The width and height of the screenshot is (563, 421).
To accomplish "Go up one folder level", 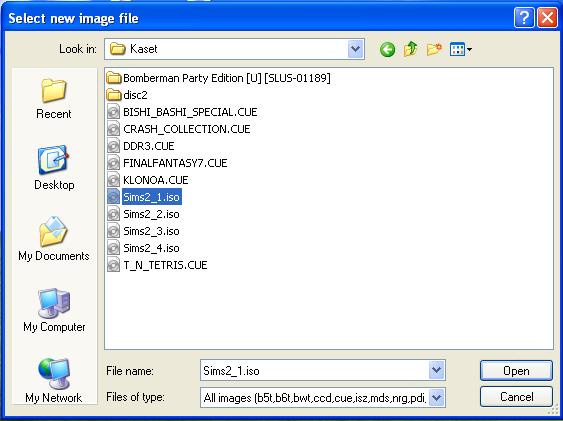I will point(411,49).
